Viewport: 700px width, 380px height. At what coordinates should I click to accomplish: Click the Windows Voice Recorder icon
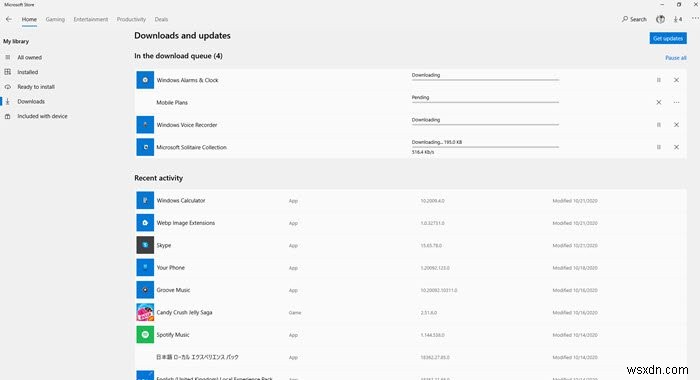tap(145, 125)
